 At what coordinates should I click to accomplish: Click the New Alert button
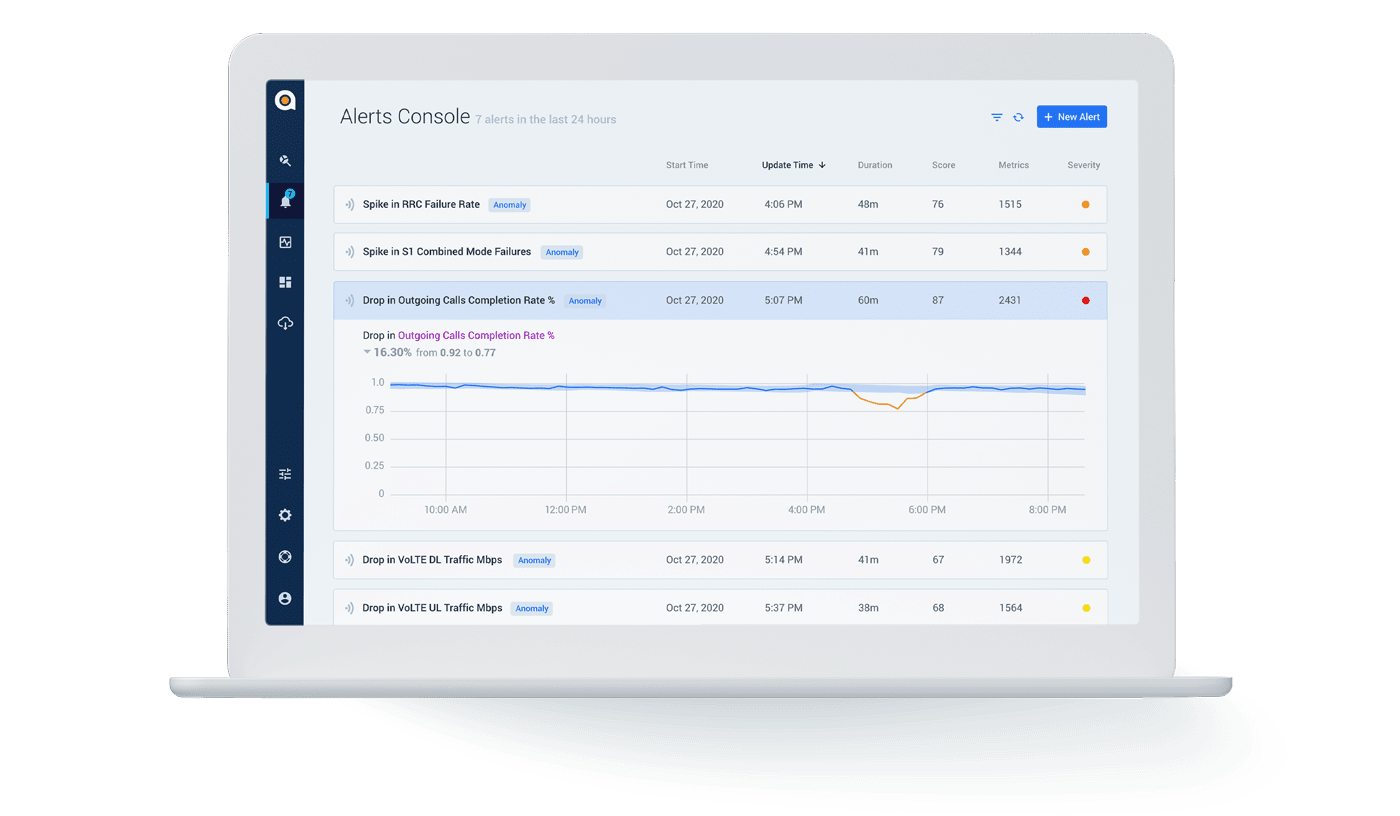click(x=1072, y=117)
